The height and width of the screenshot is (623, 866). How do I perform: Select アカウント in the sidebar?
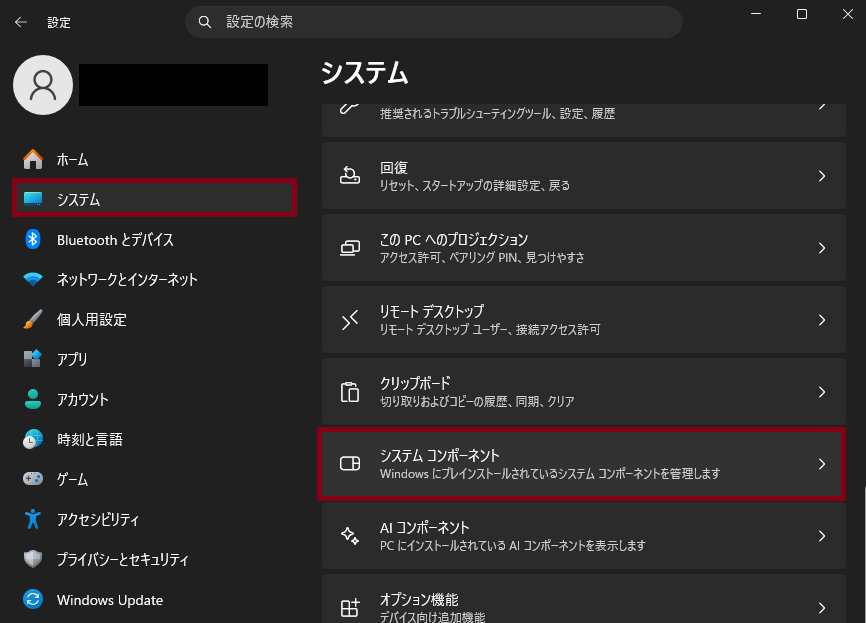point(83,399)
